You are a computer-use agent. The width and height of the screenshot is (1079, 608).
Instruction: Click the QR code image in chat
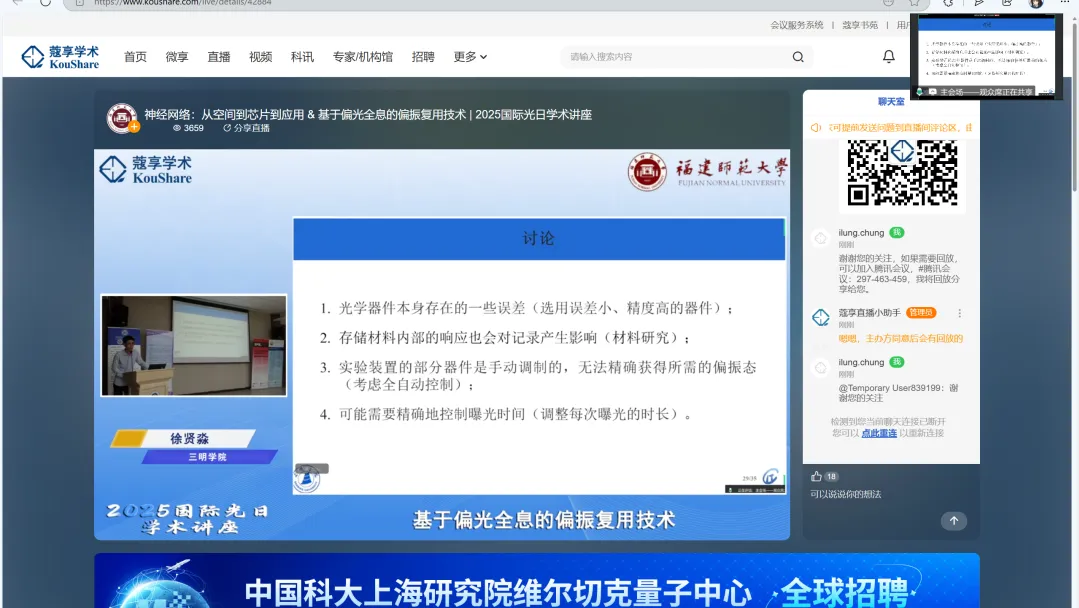902,172
